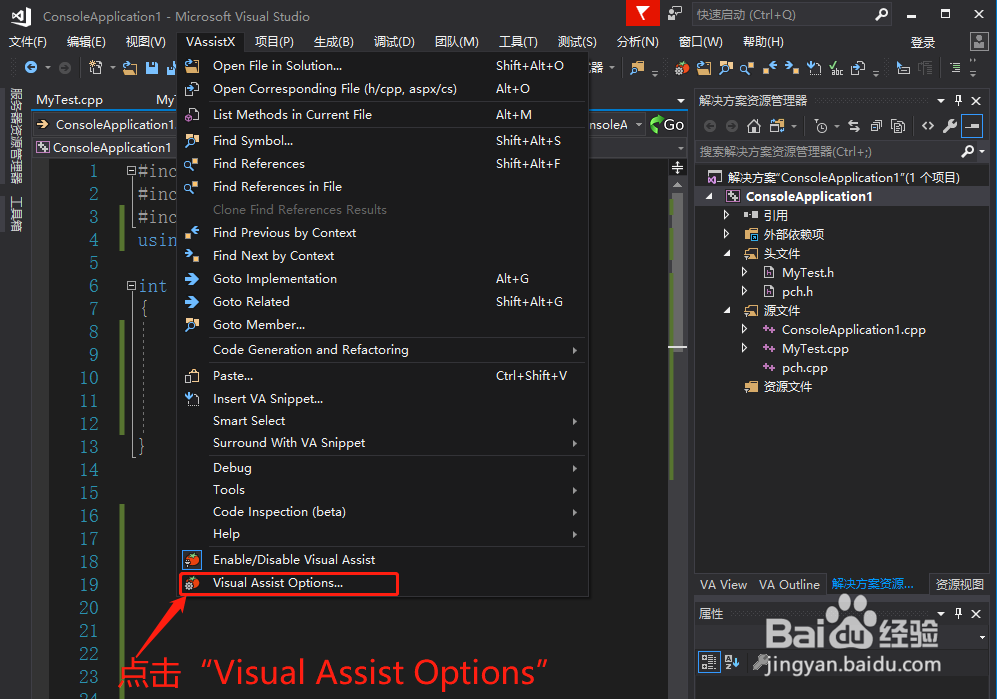Click the Show All Files icon in Solution Explorer
This screenshot has height=699, width=997.
pyautogui.click(x=898, y=126)
